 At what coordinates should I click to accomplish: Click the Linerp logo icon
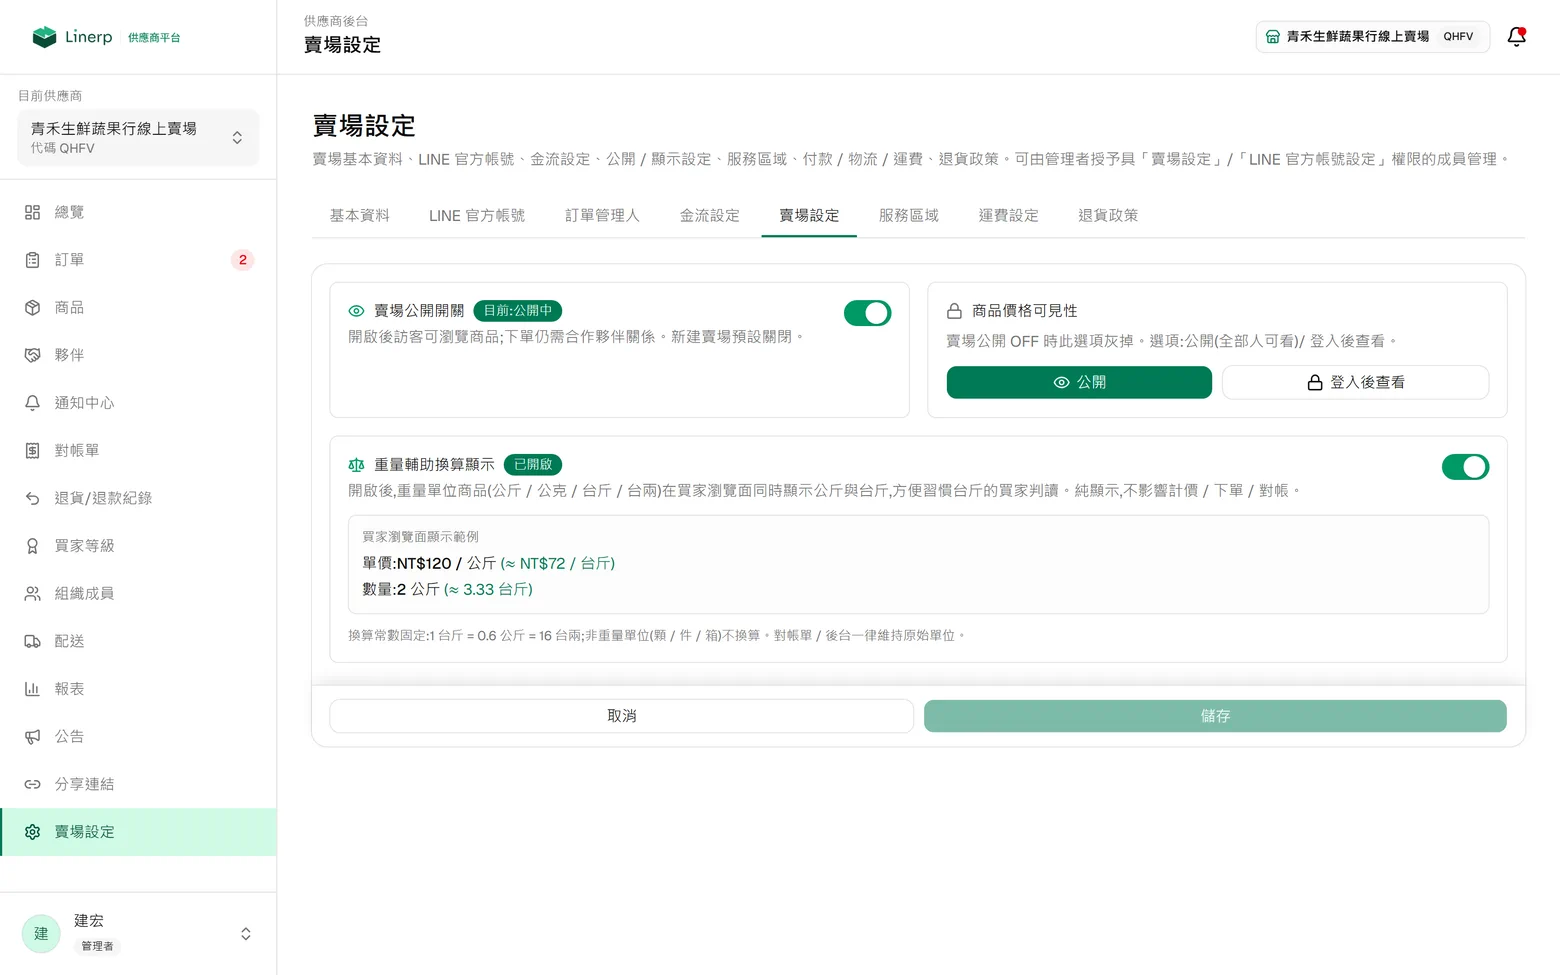[44, 37]
